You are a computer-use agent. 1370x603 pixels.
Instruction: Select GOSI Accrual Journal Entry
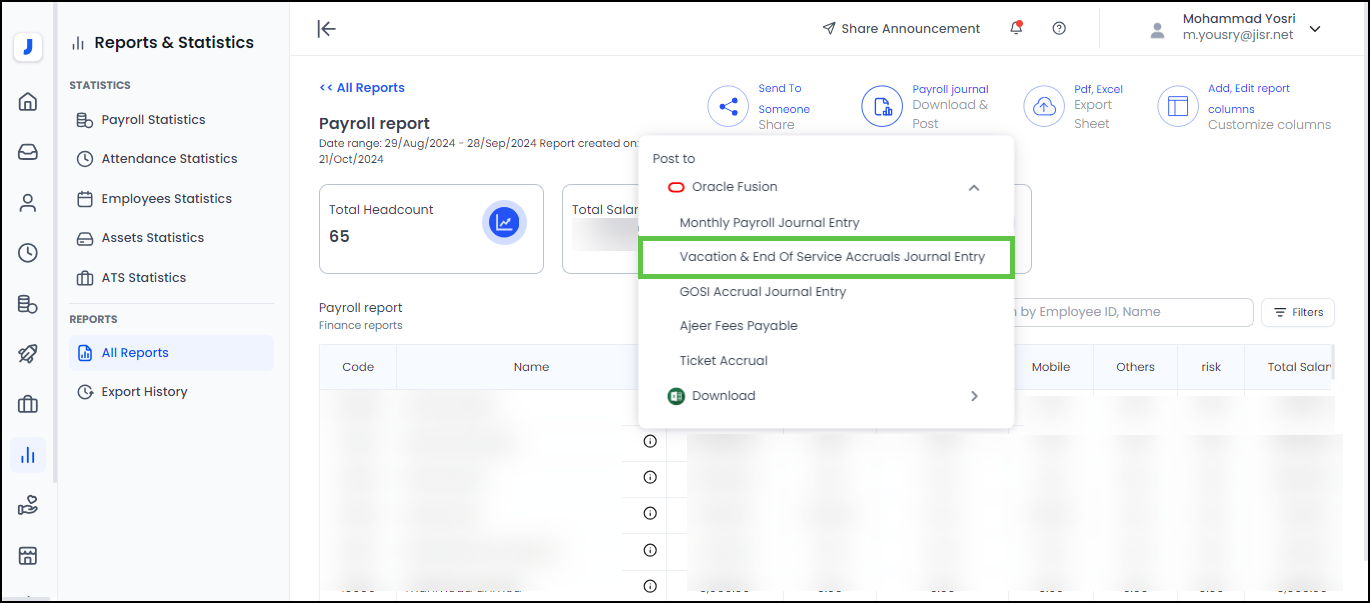tap(762, 292)
